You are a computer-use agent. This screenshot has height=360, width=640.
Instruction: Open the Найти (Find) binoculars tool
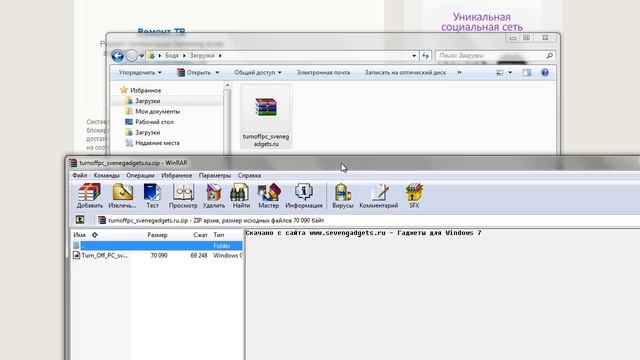(241, 196)
